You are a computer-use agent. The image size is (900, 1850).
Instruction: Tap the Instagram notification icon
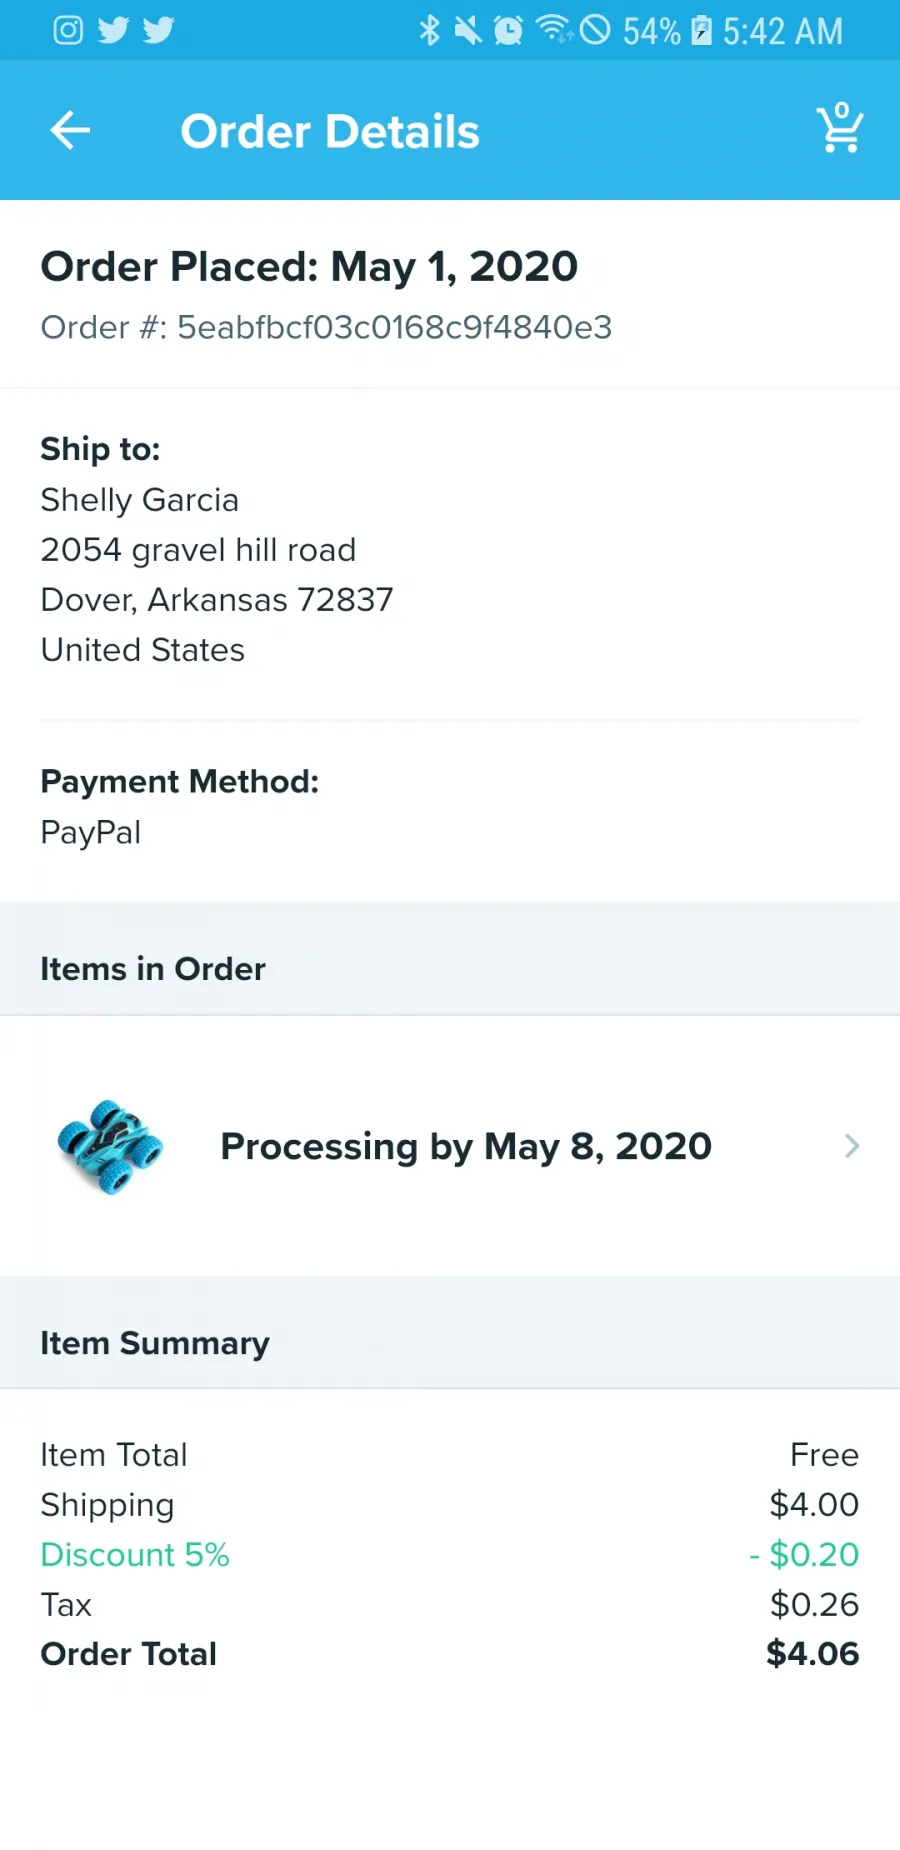[x=68, y=30]
